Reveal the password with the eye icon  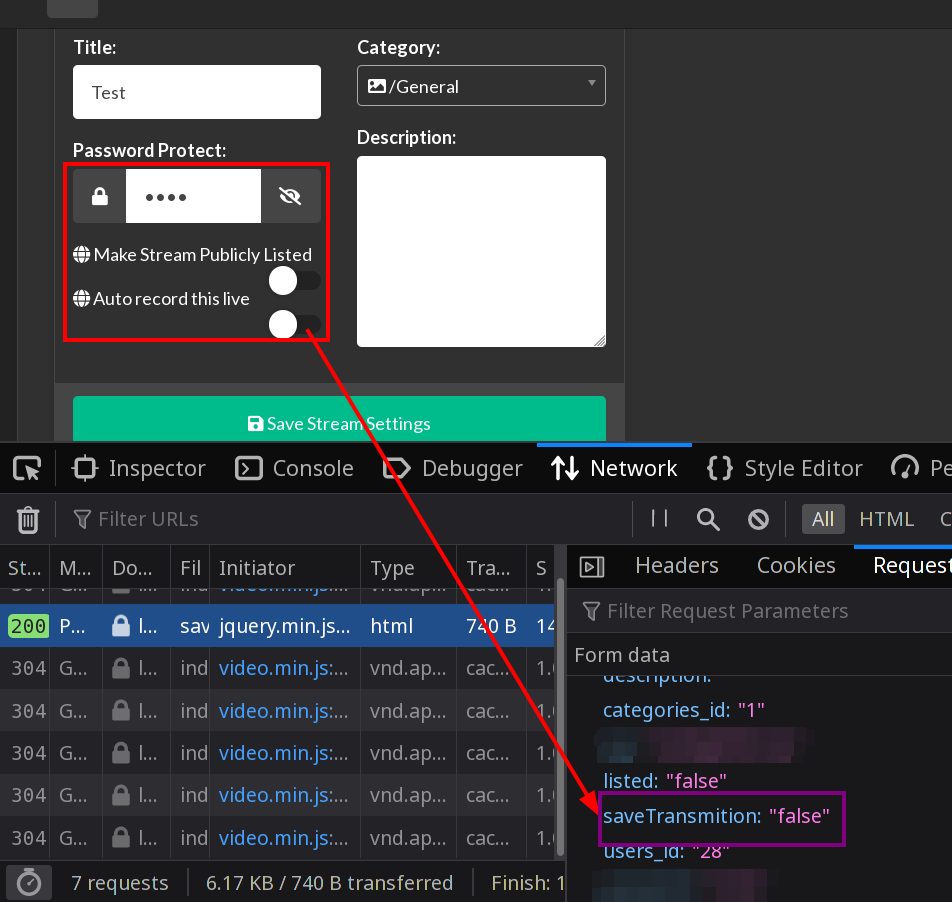(x=291, y=195)
